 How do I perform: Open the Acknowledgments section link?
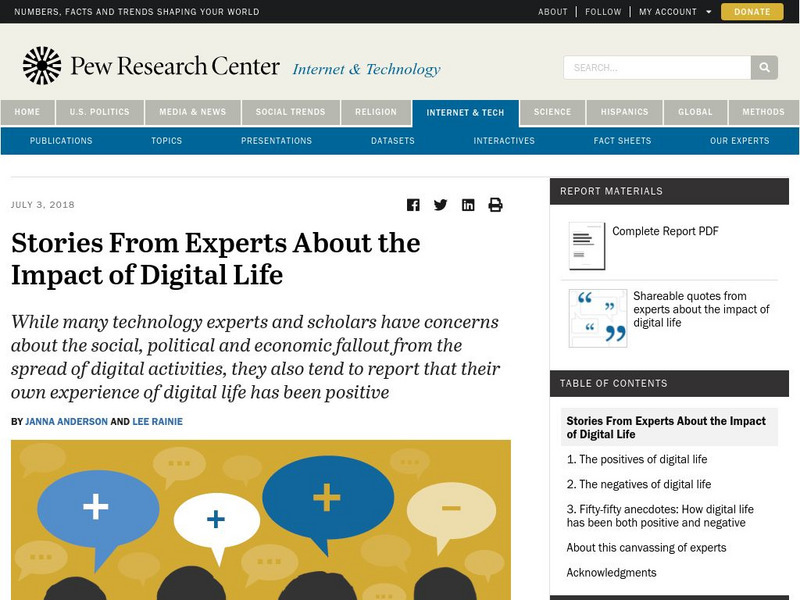click(611, 573)
